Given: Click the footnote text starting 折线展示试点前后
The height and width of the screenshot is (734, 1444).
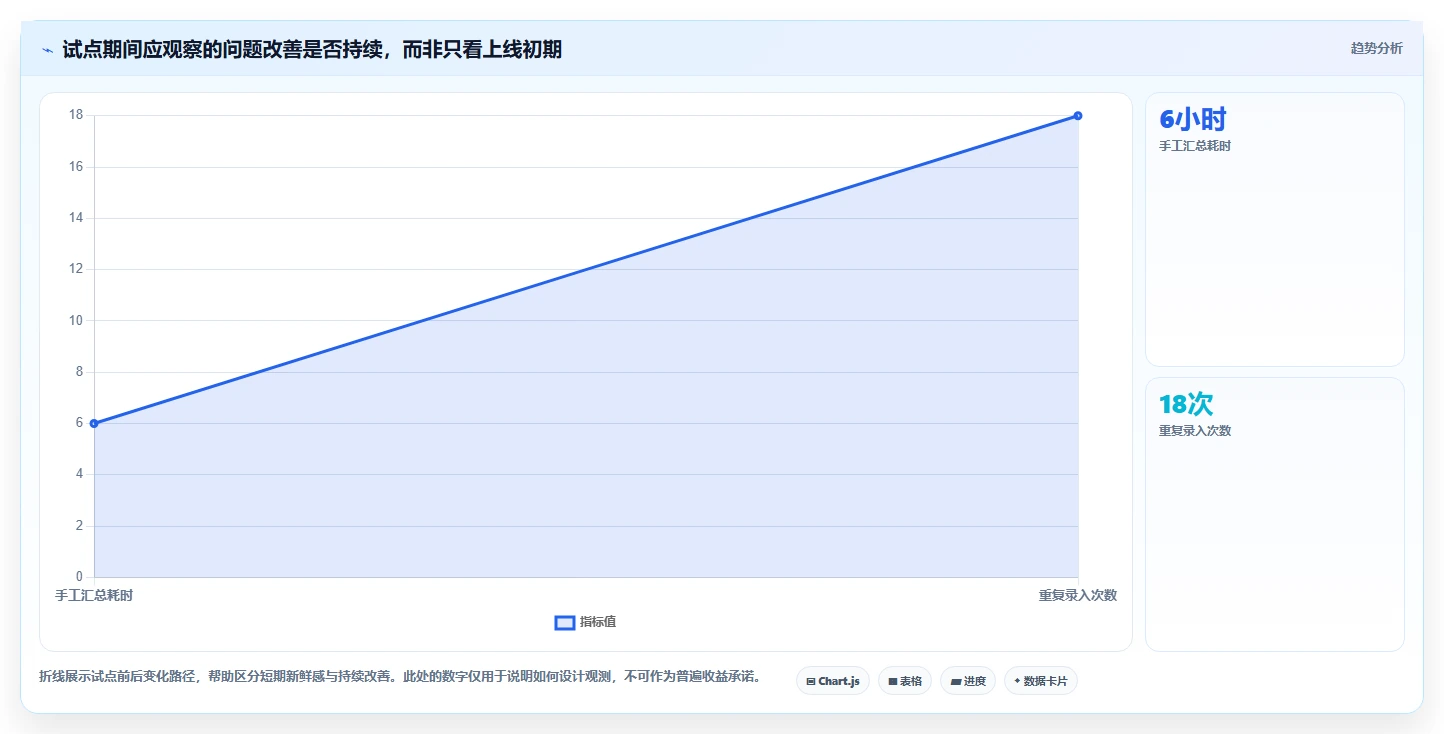Looking at the screenshot, I should pyautogui.click(x=401, y=676).
